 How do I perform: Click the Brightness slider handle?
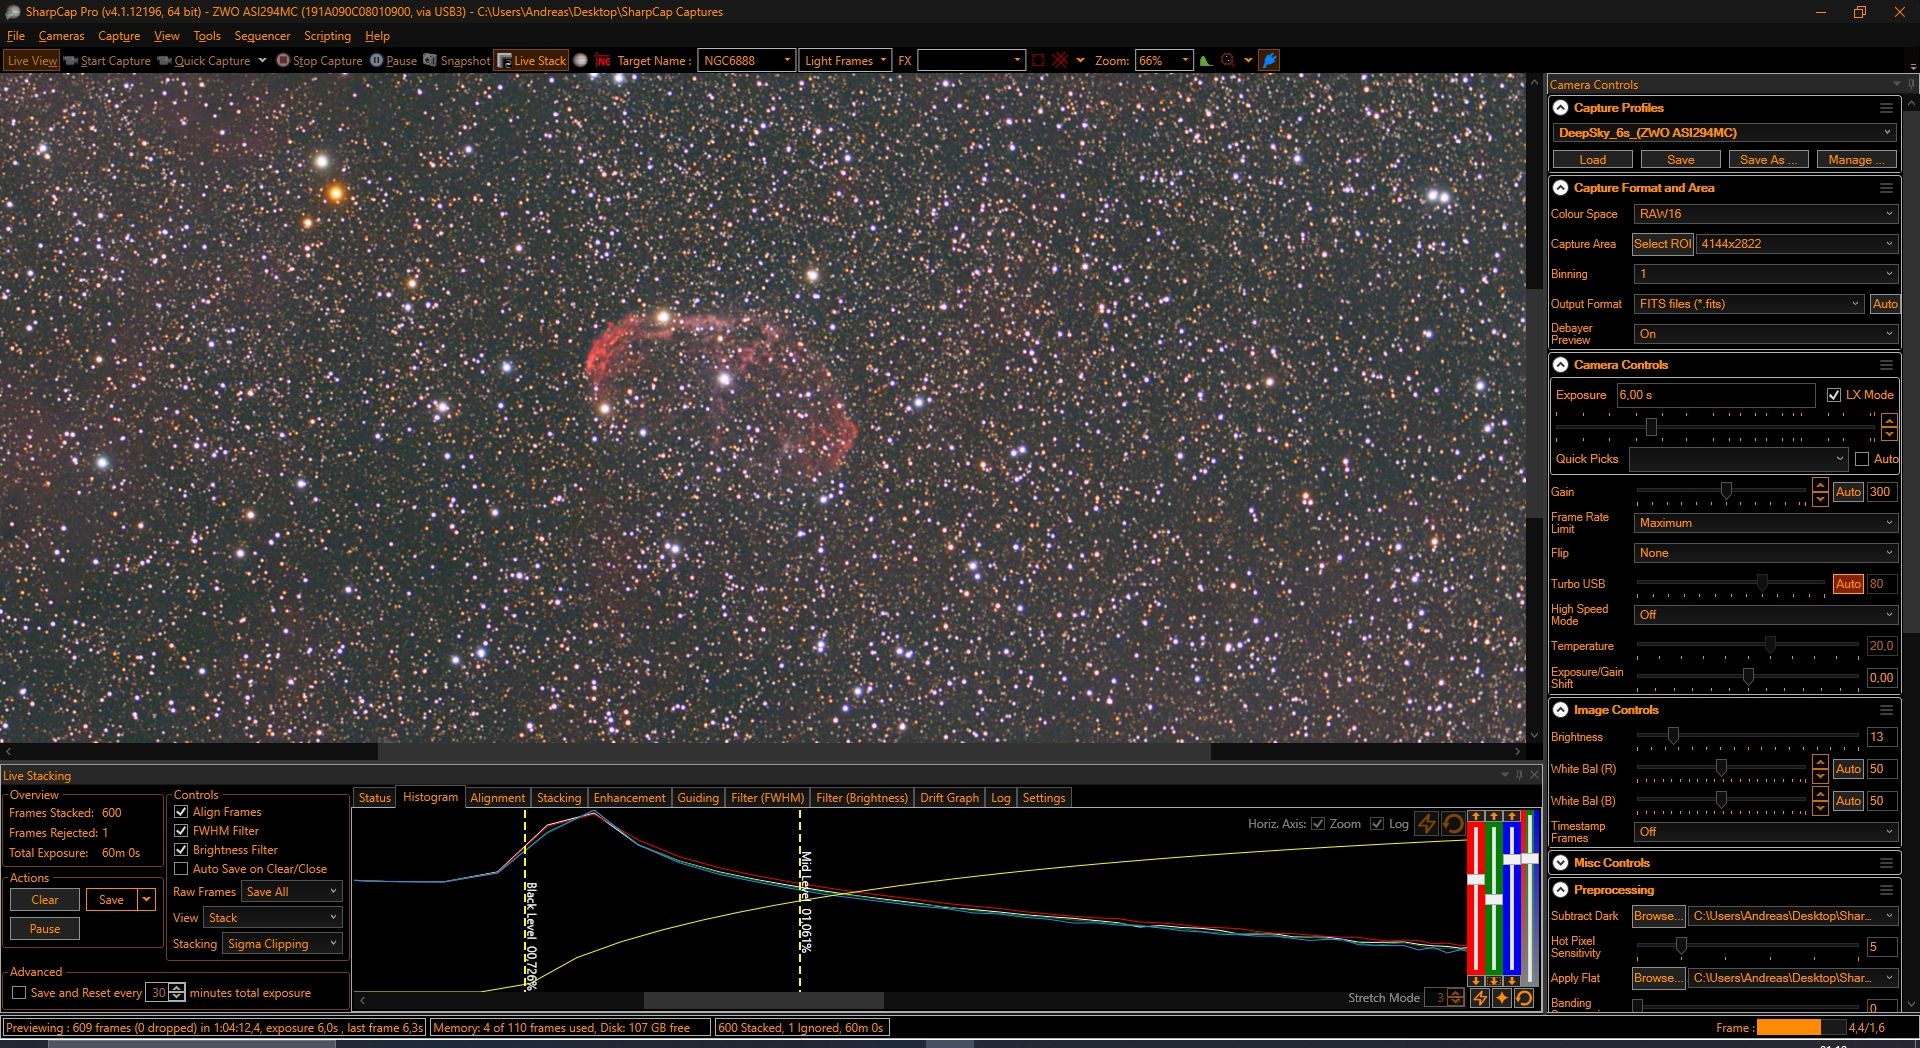pyautogui.click(x=1673, y=736)
